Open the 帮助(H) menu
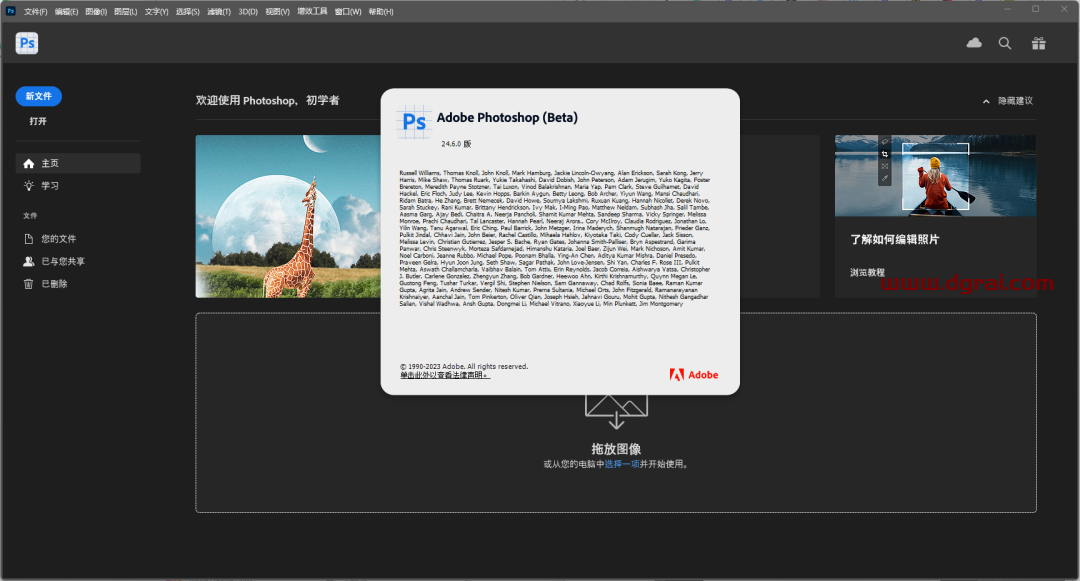Image resolution: width=1080 pixels, height=581 pixels. [381, 11]
